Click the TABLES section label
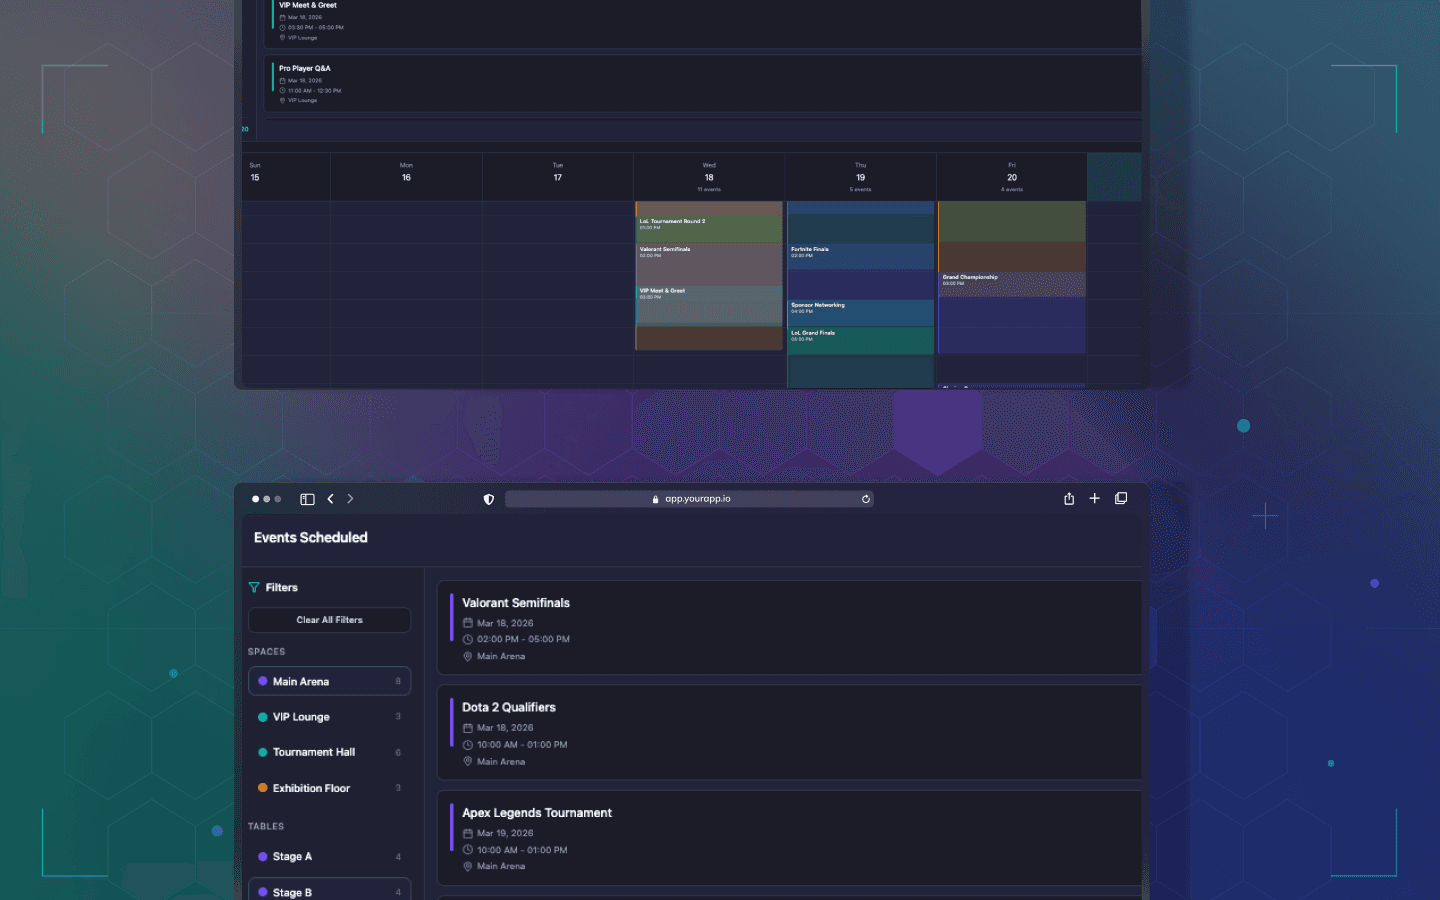 pos(266,827)
